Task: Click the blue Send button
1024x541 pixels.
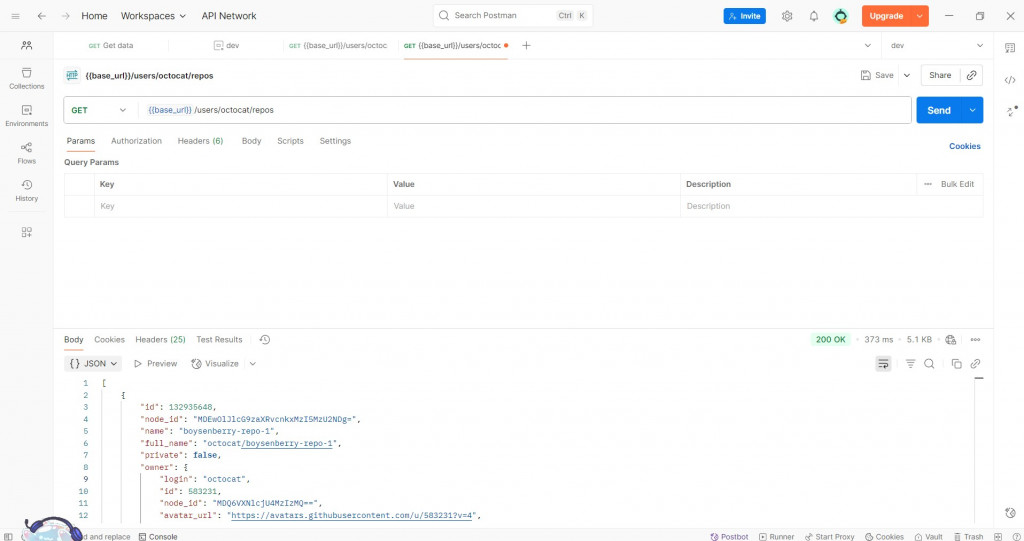Action: pyautogui.click(x=939, y=110)
